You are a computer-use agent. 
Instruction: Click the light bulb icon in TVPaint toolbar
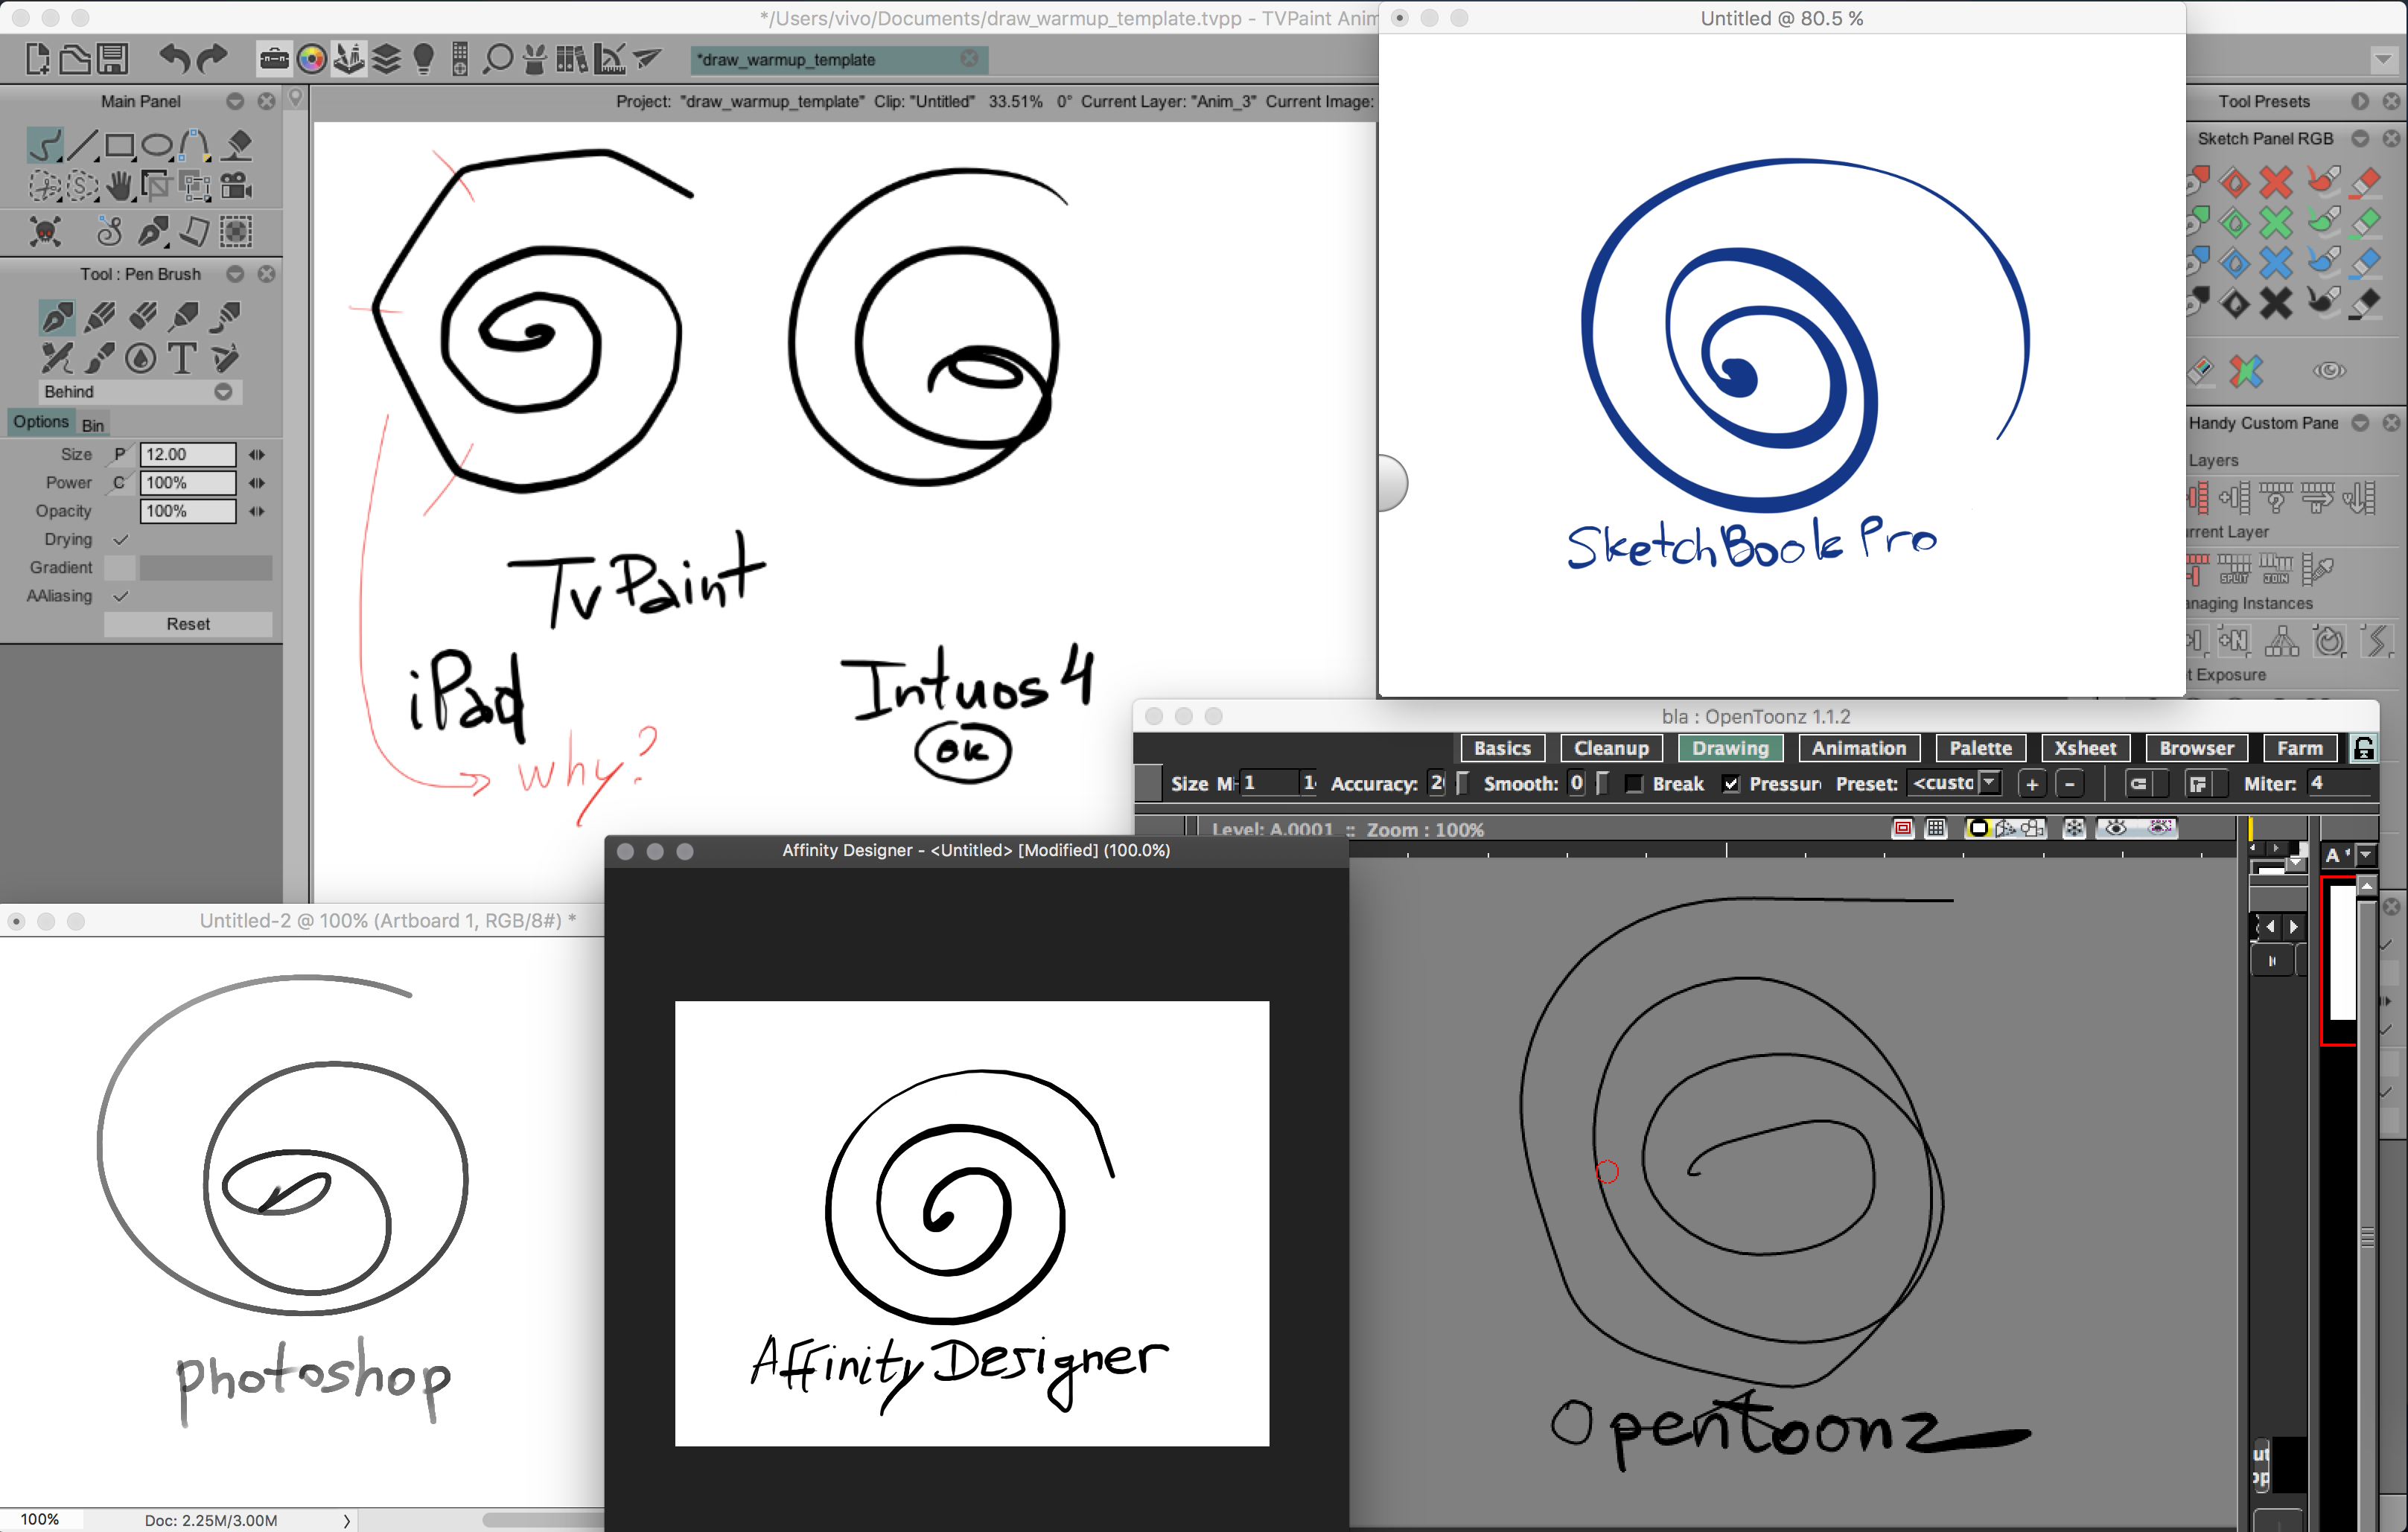click(424, 60)
